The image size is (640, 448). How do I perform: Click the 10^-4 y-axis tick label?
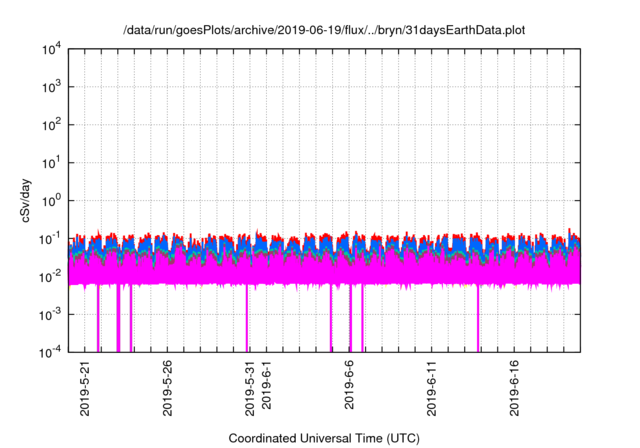click(50, 352)
